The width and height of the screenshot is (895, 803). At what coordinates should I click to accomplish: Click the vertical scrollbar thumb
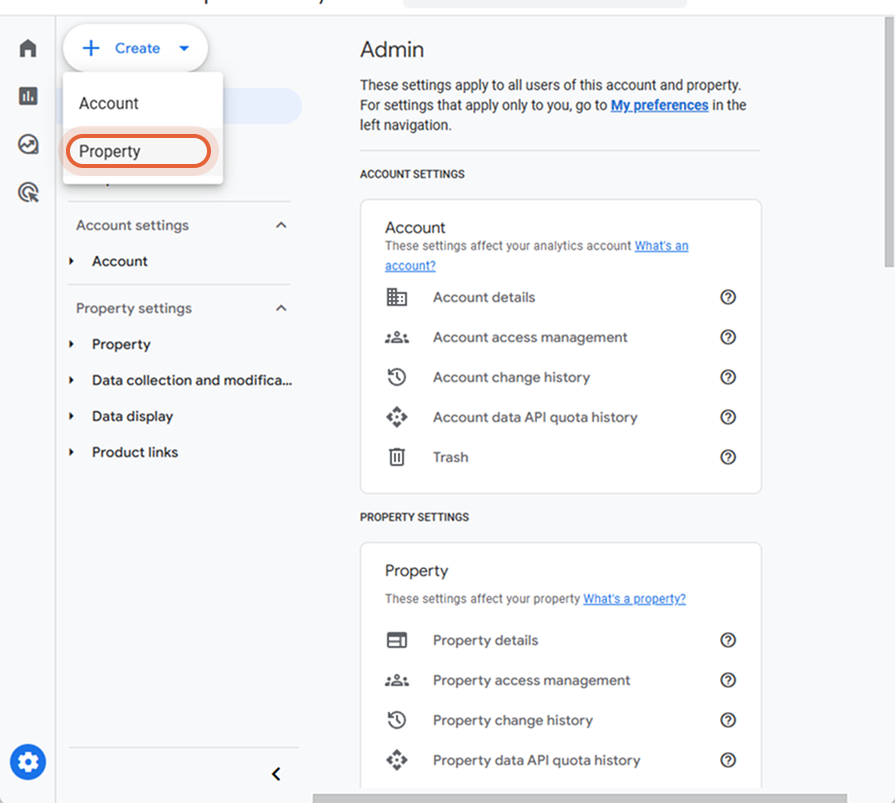889,142
